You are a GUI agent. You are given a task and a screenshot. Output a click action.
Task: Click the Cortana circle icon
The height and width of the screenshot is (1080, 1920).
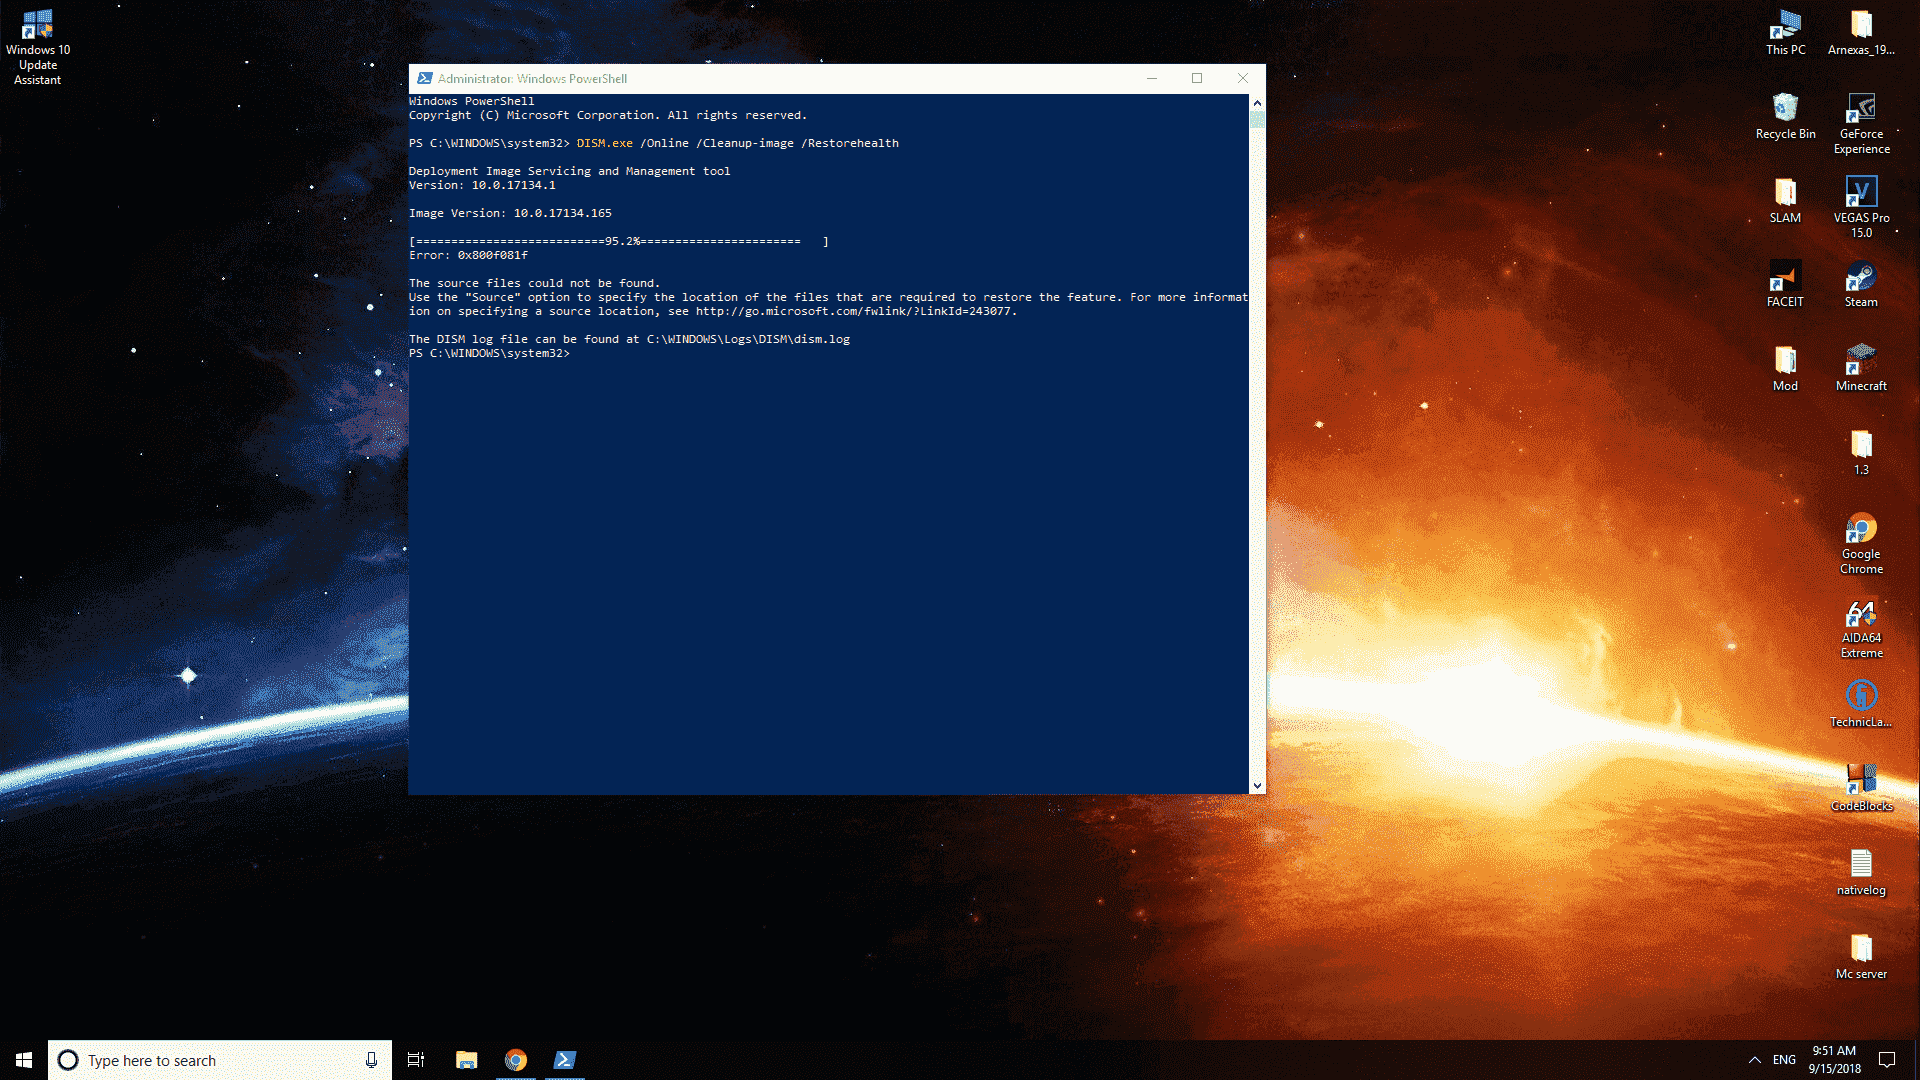(x=68, y=1060)
